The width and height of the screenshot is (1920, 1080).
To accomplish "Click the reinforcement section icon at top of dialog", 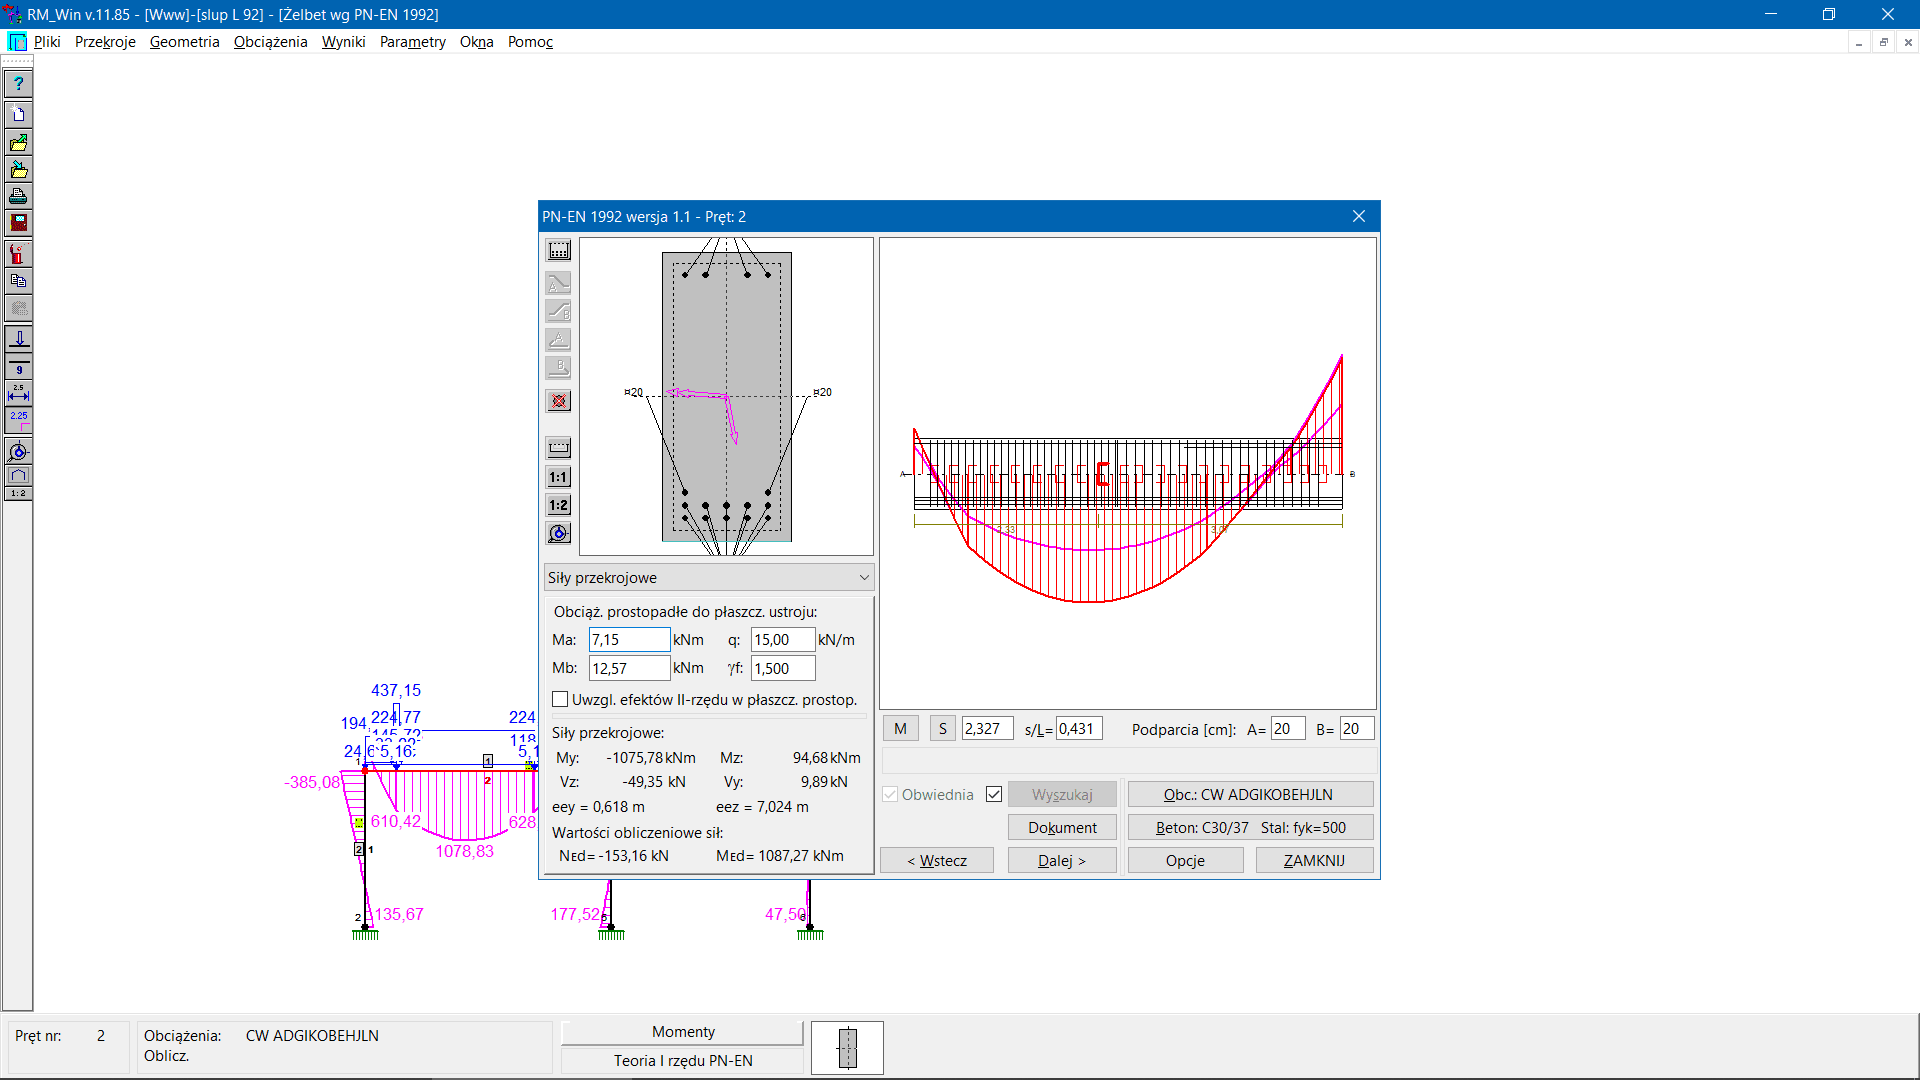I will pos(559,251).
